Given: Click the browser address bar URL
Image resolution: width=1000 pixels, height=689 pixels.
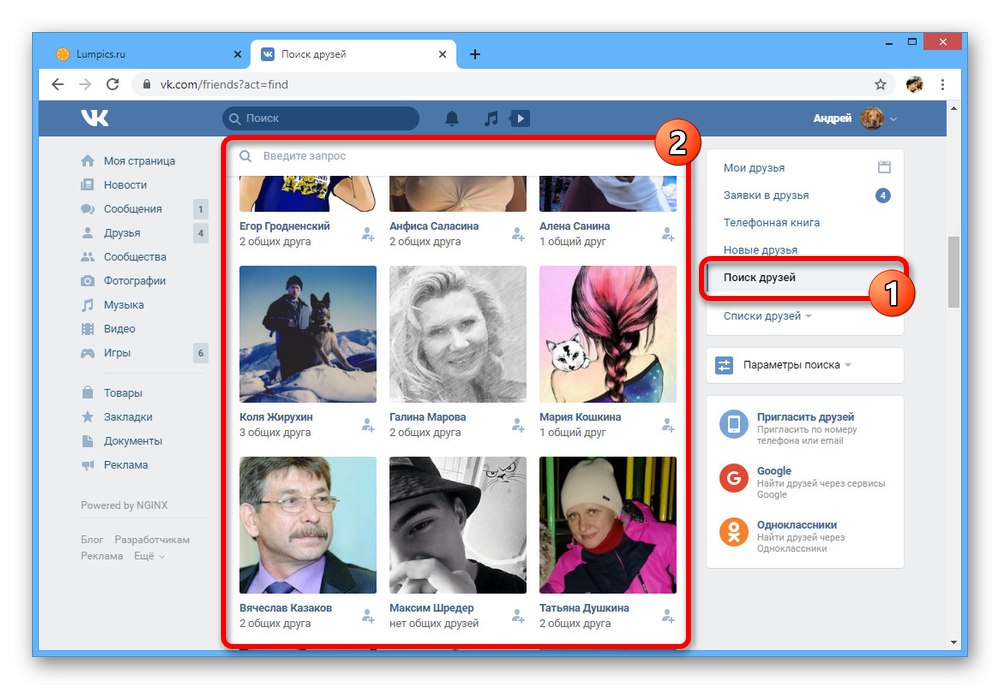Looking at the screenshot, I should [224, 84].
